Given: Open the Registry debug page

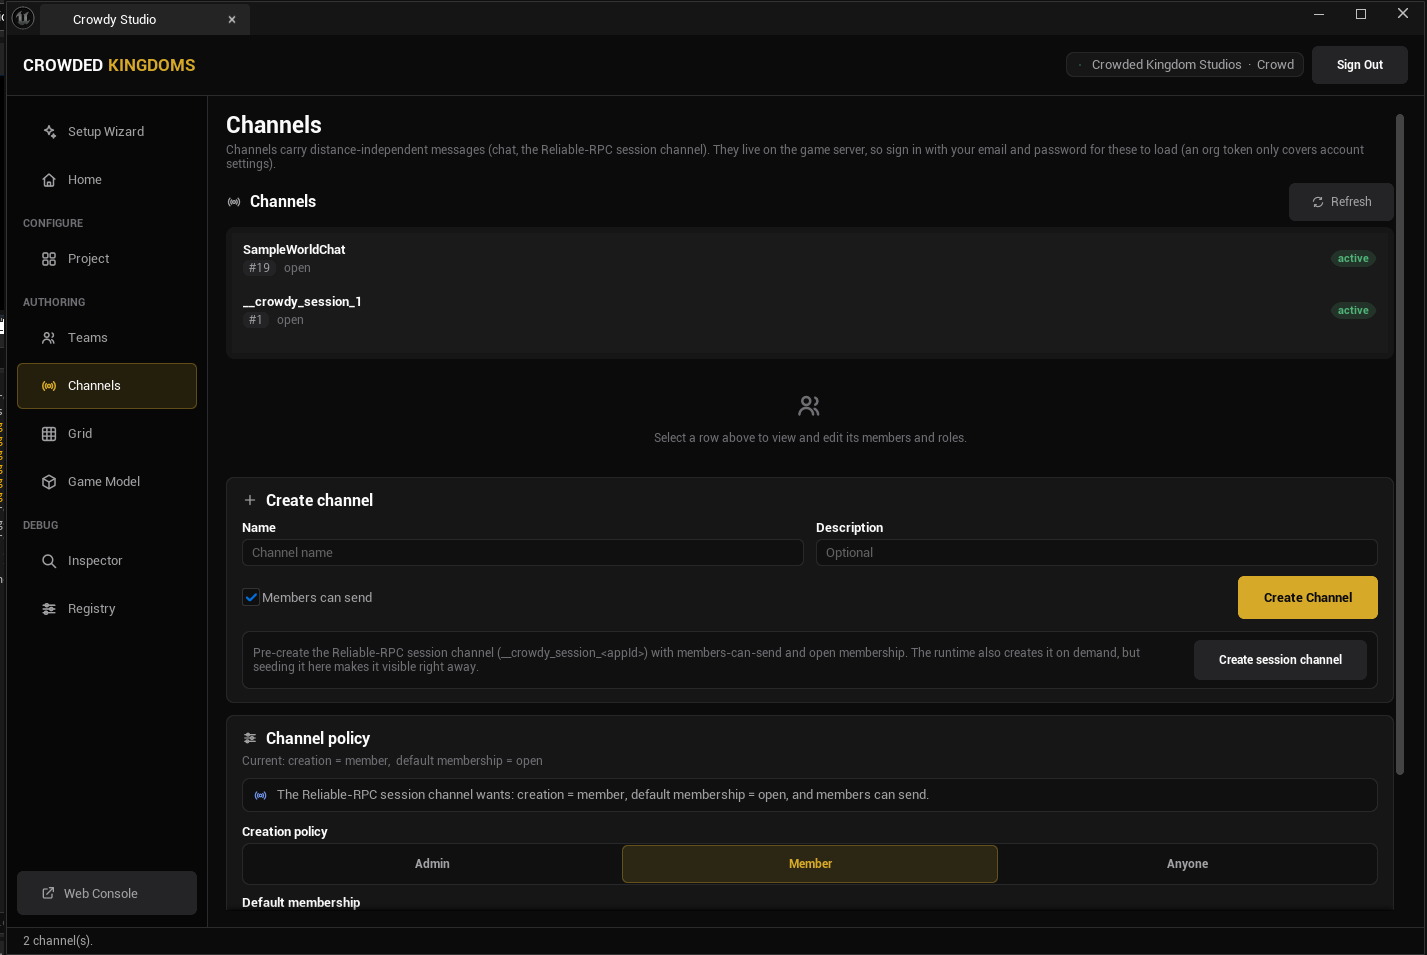Looking at the screenshot, I should (107, 609).
